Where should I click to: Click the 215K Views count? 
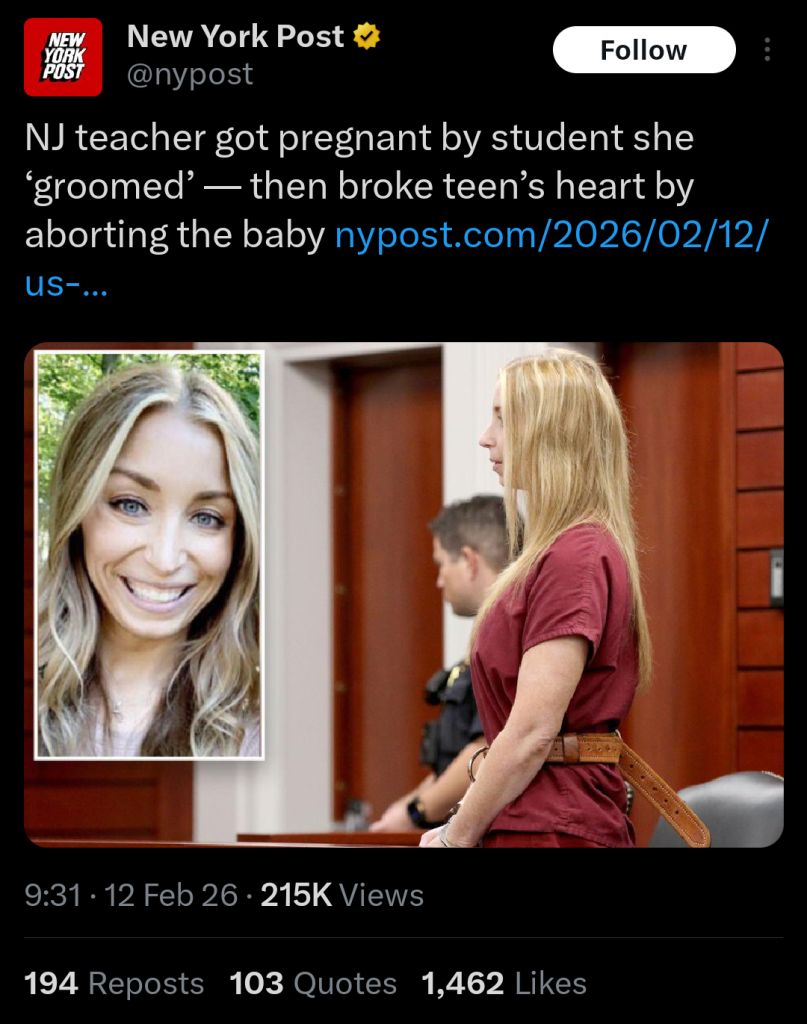pyautogui.click(x=342, y=895)
